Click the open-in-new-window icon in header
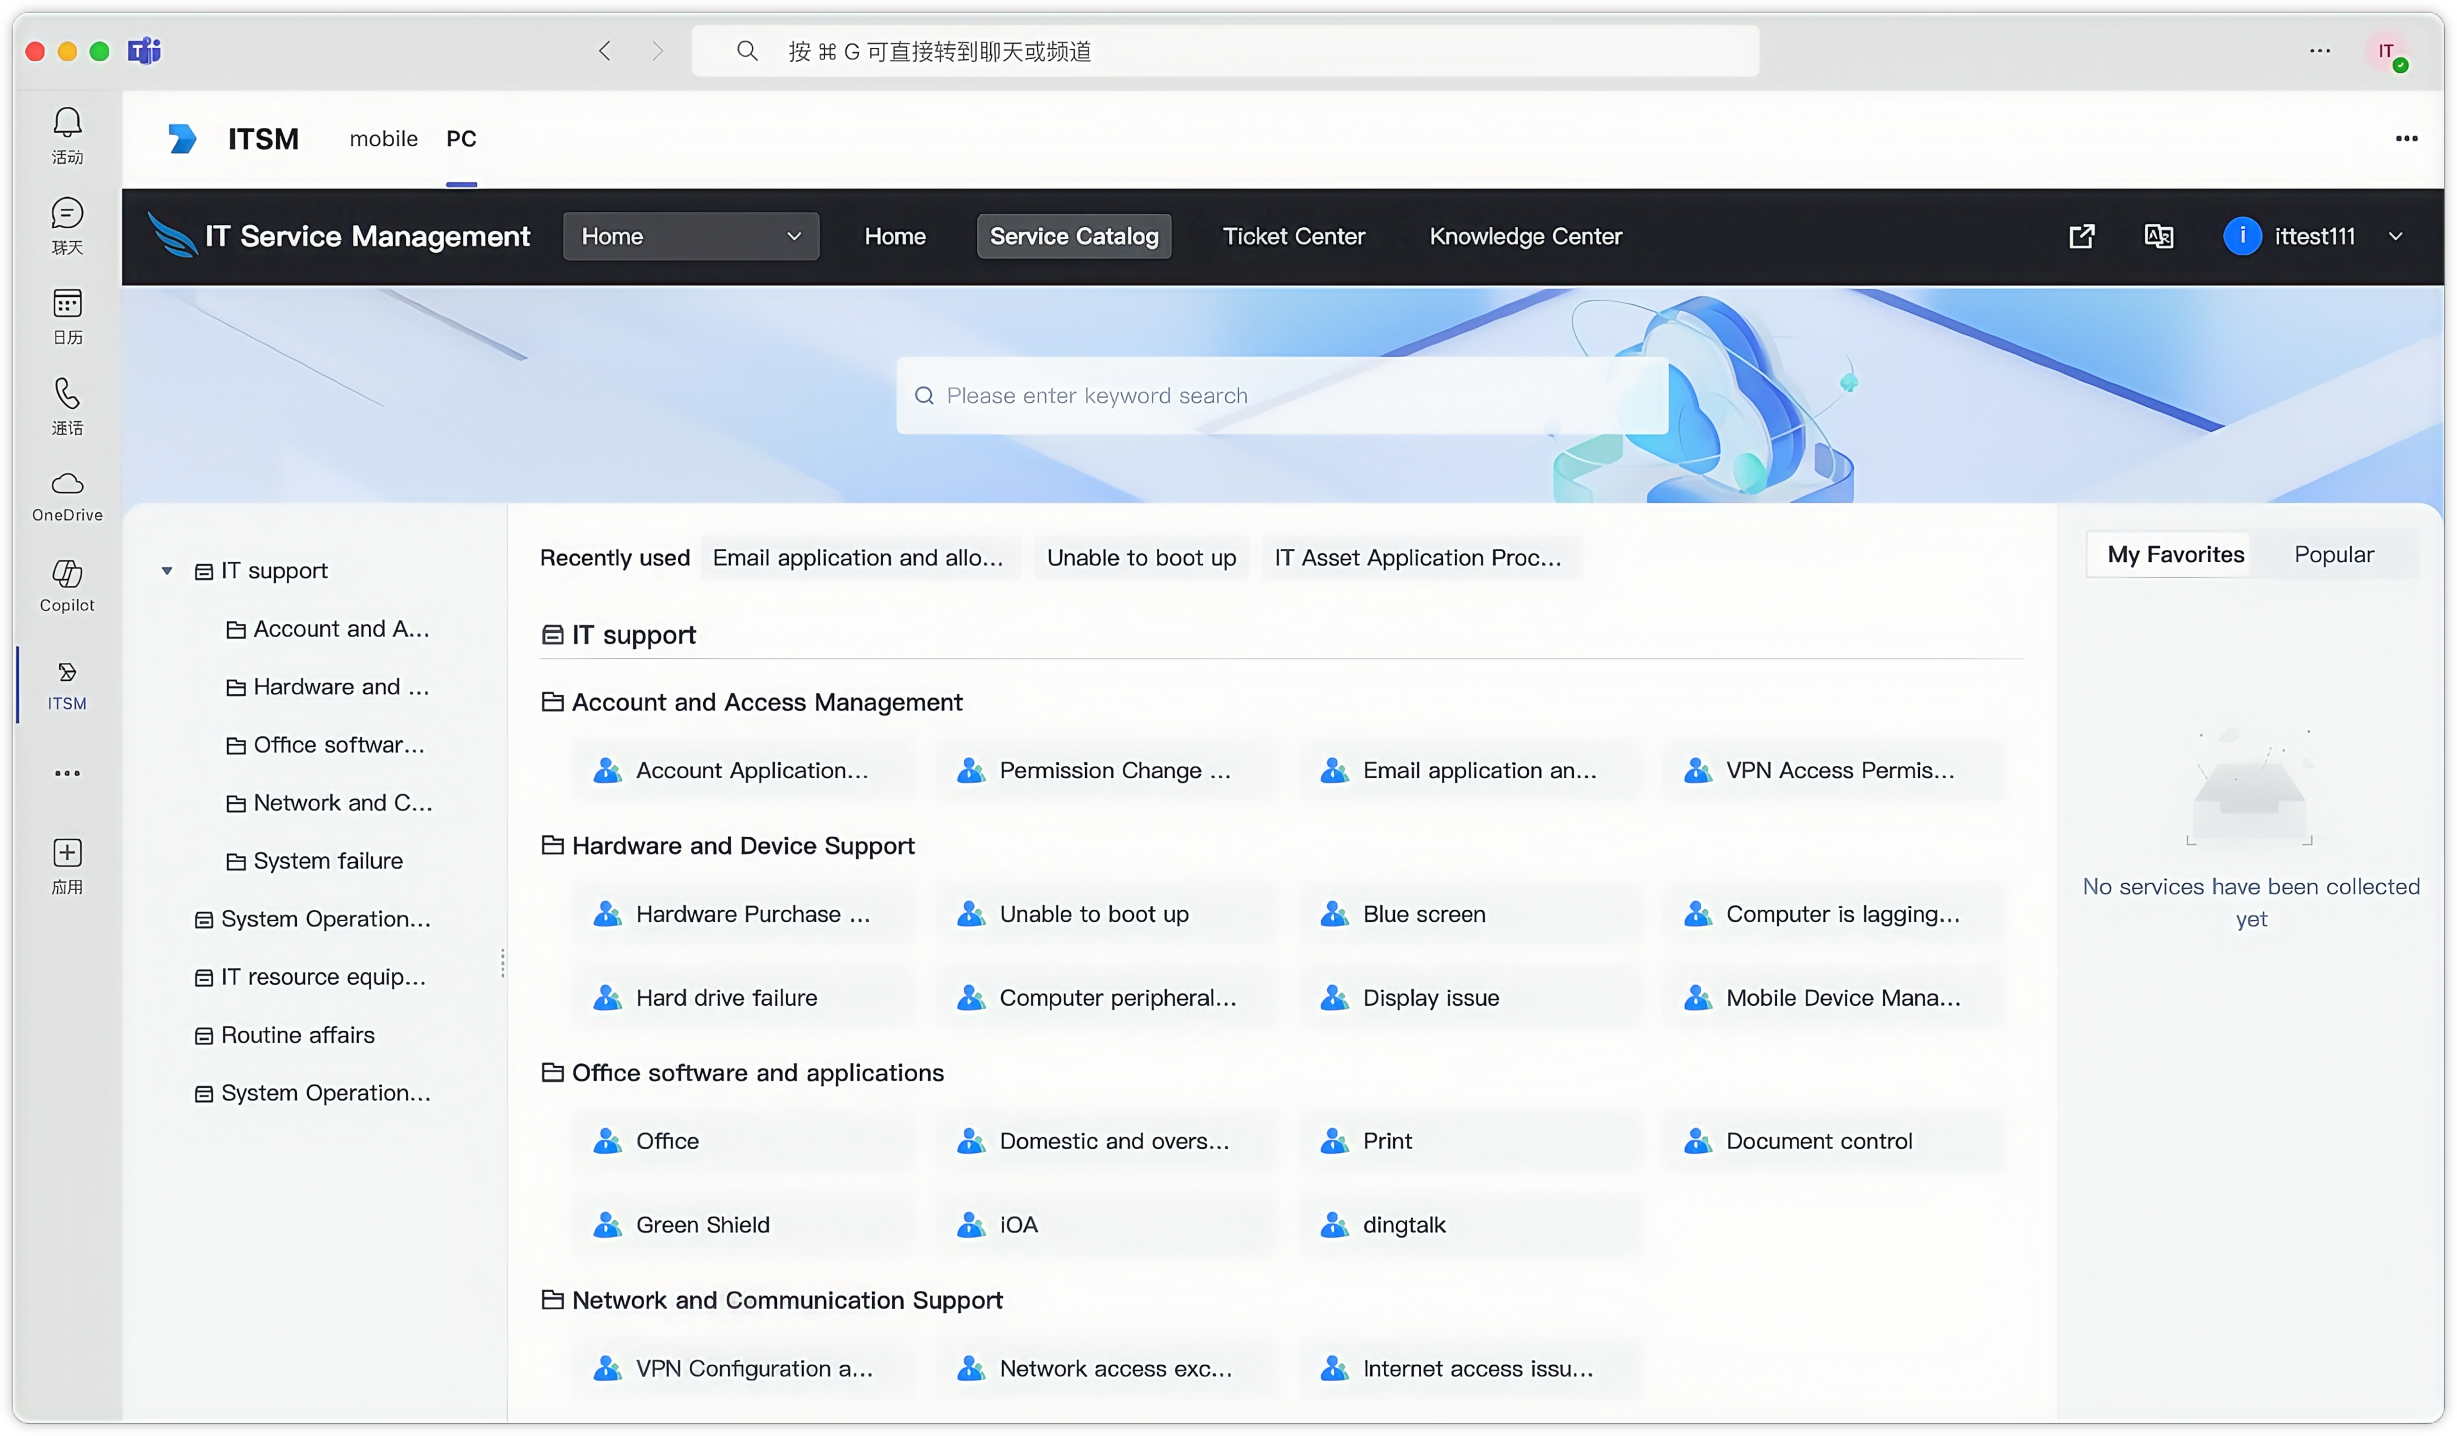This screenshot has height=1436, width=2457. pyautogui.click(x=2082, y=236)
